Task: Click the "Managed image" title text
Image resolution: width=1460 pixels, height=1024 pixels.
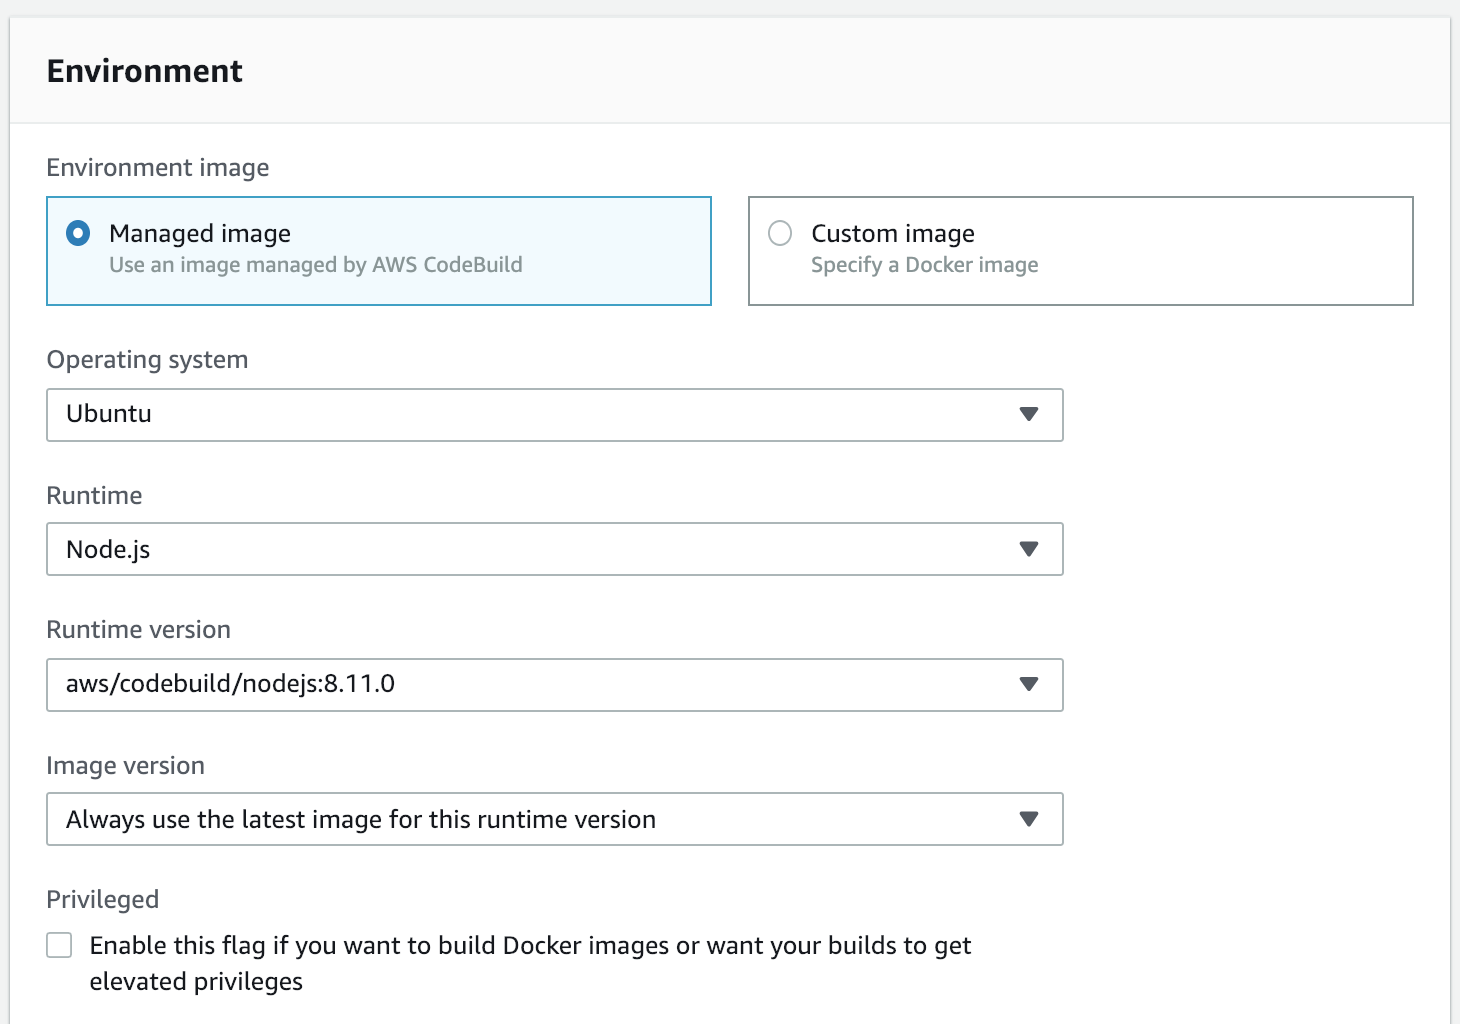Action: (200, 234)
